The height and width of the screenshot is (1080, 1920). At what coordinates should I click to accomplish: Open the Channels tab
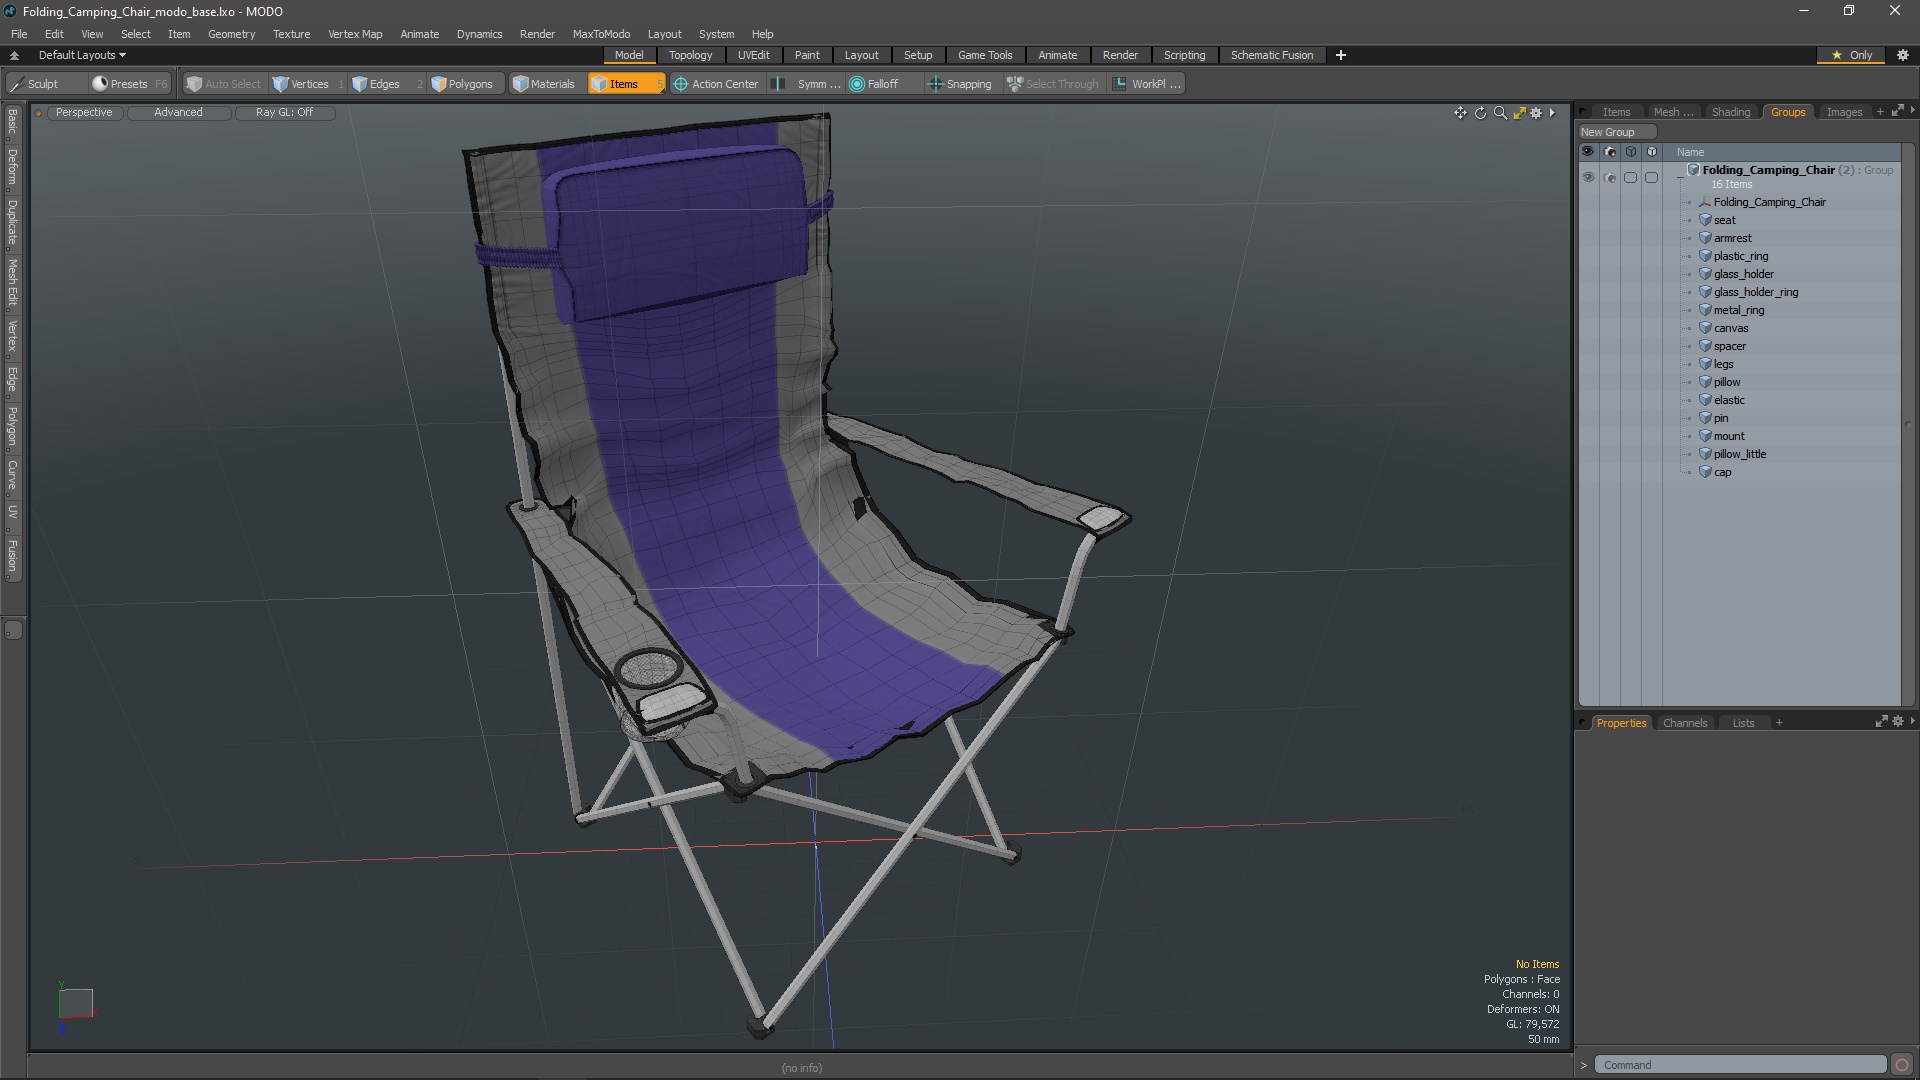(x=1685, y=723)
